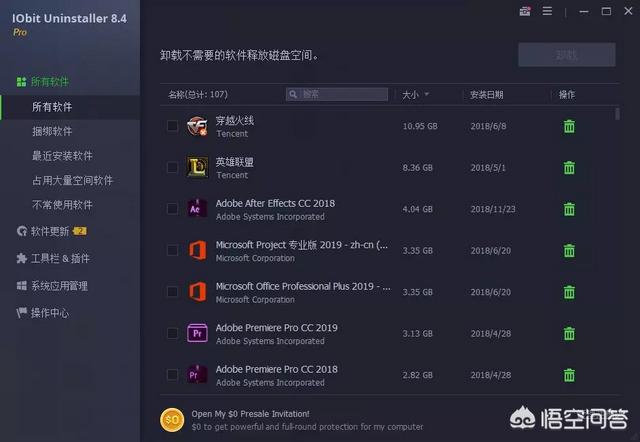640x442 pixels.
Task: Click the 名称(总计: 107) column header
Action: (x=198, y=95)
